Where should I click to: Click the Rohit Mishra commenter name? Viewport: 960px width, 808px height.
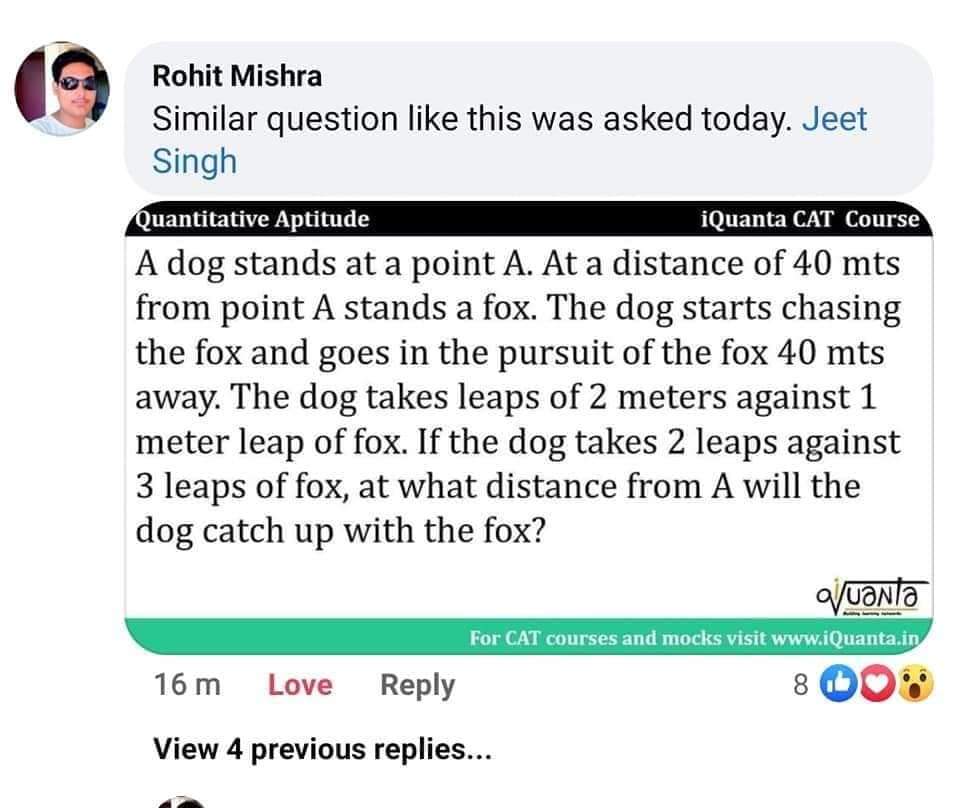[237, 76]
